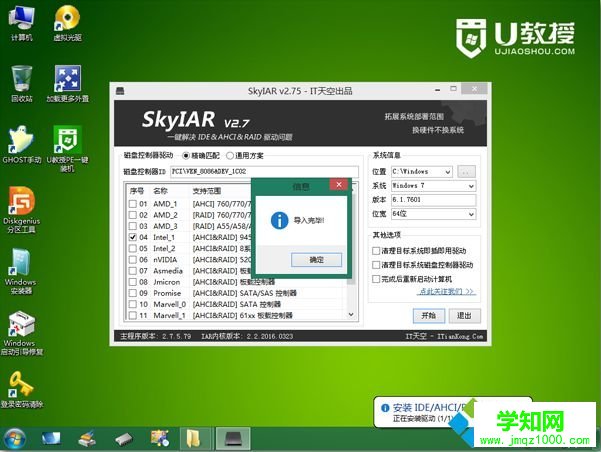Check the 08 Jmicron checkbox
This screenshot has height=452, width=601.
tap(133, 282)
